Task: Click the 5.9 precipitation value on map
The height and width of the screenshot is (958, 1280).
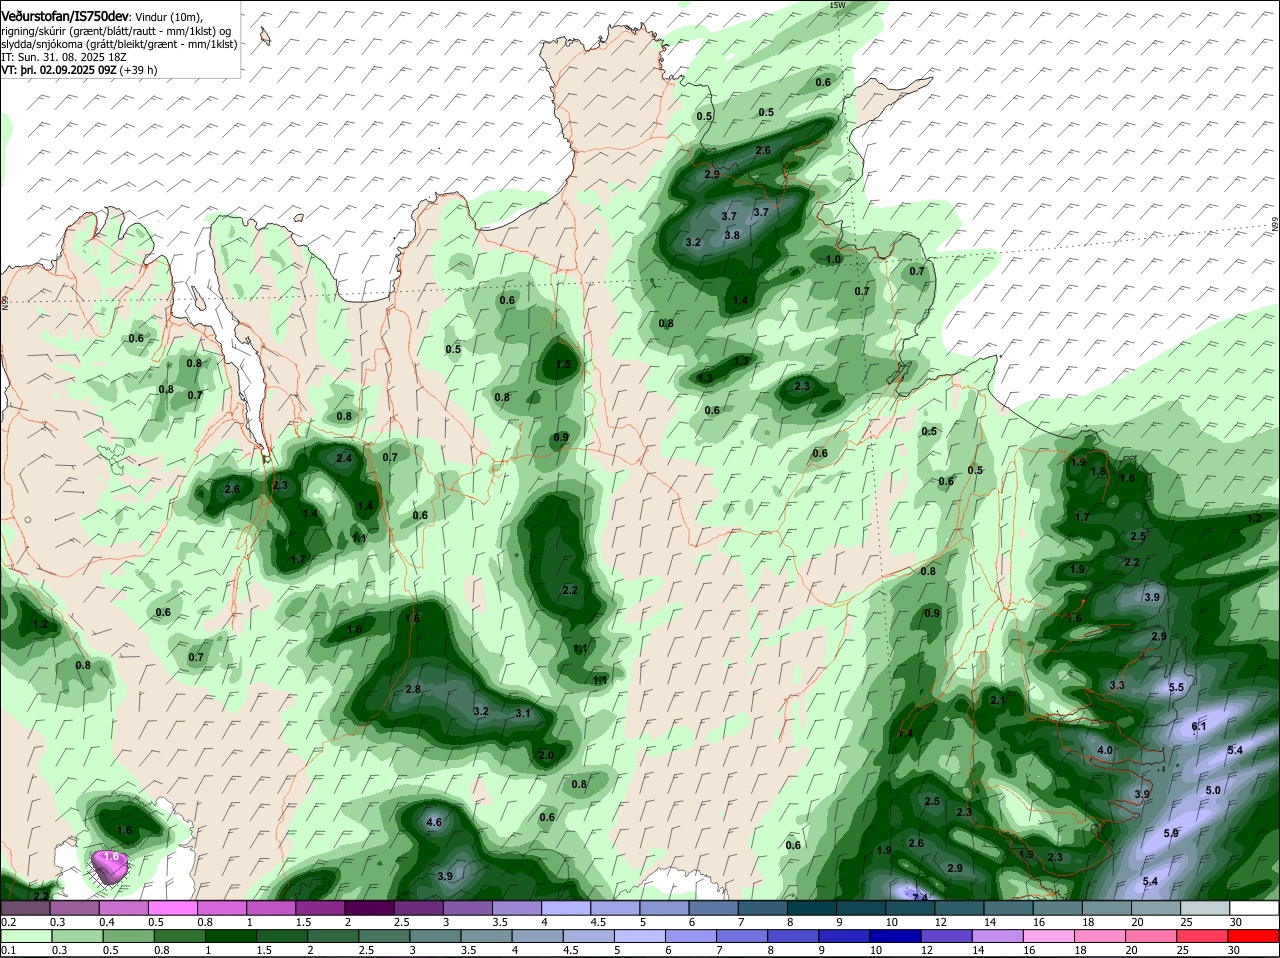Action: [1172, 832]
